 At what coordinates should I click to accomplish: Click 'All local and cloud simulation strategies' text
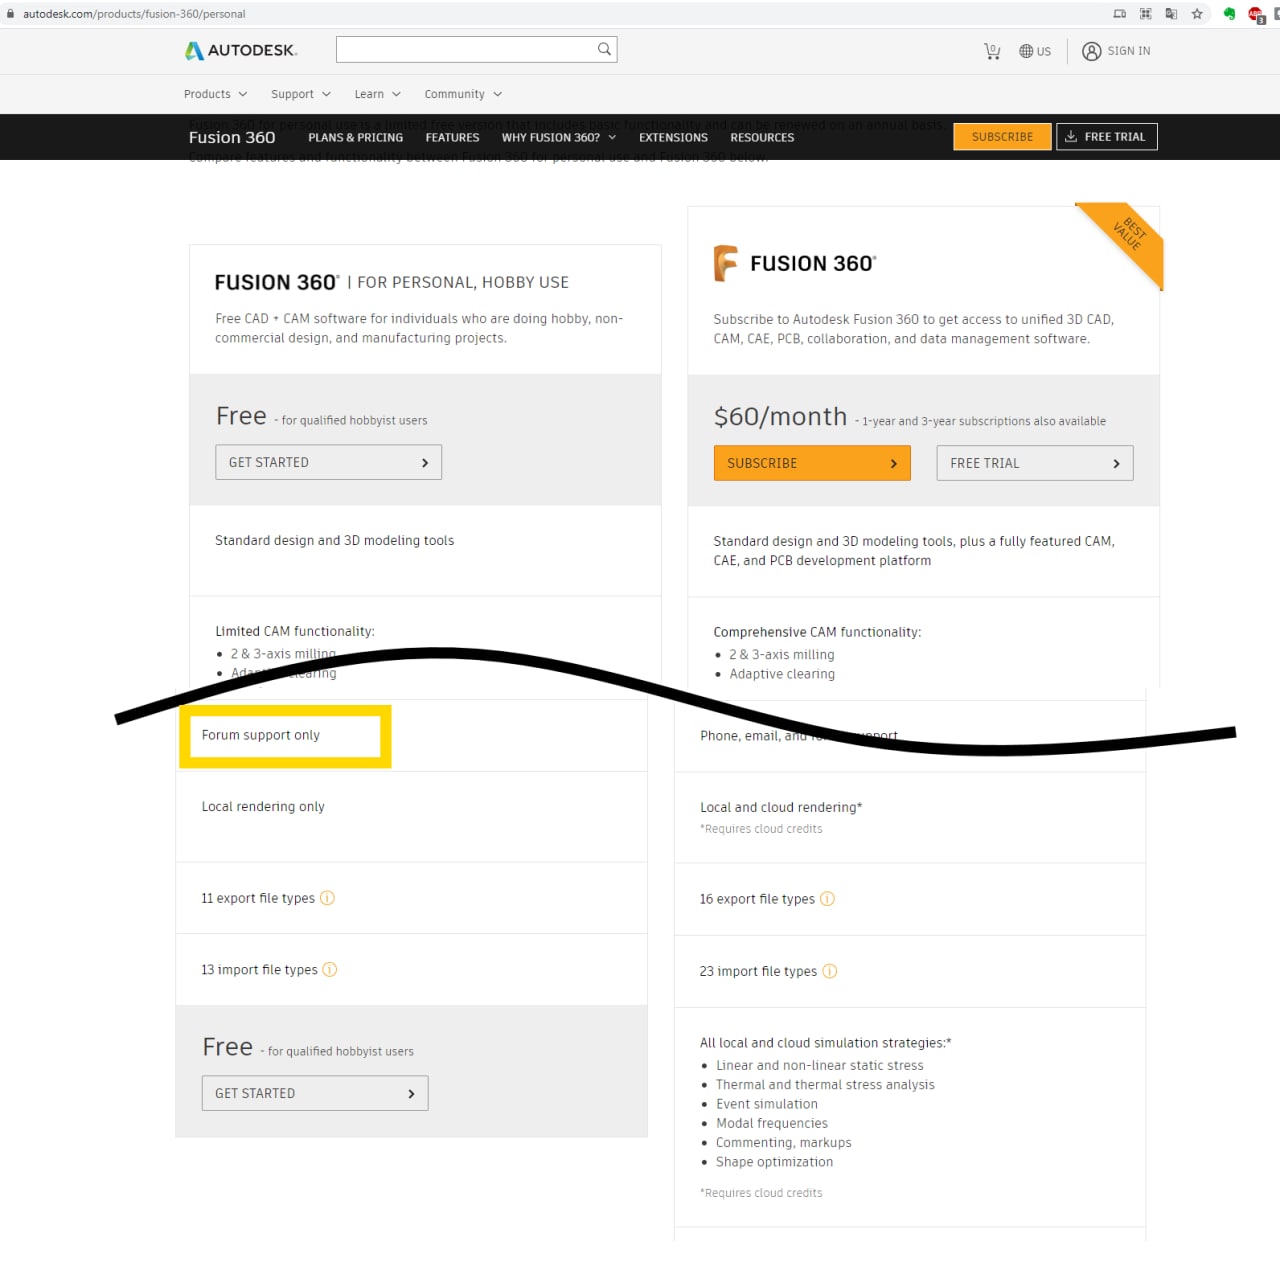(x=825, y=1043)
